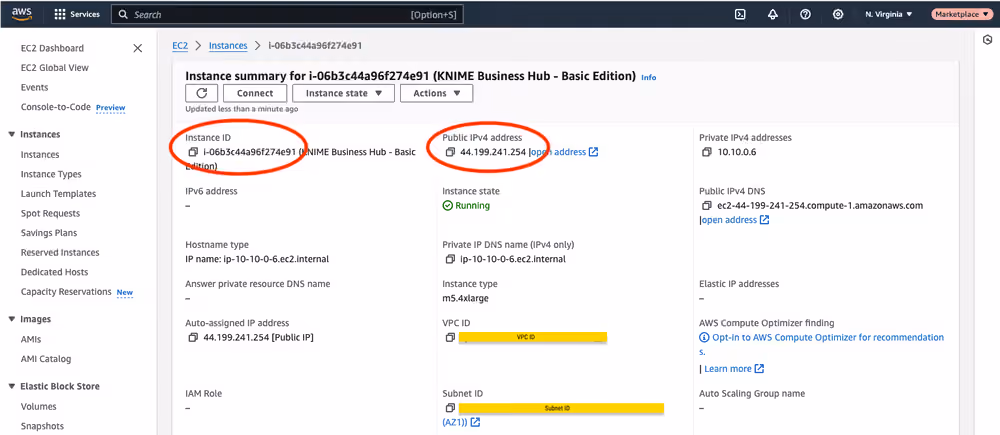Screen dimensions: 1000x435
Task: Copy the Instance ID
Action: 193,152
